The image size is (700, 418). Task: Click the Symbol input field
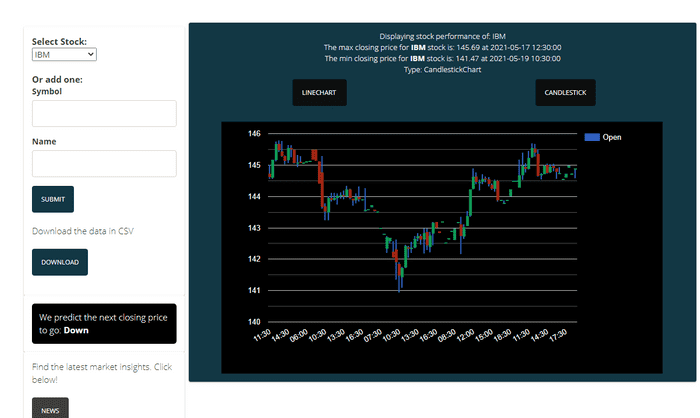pos(104,113)
